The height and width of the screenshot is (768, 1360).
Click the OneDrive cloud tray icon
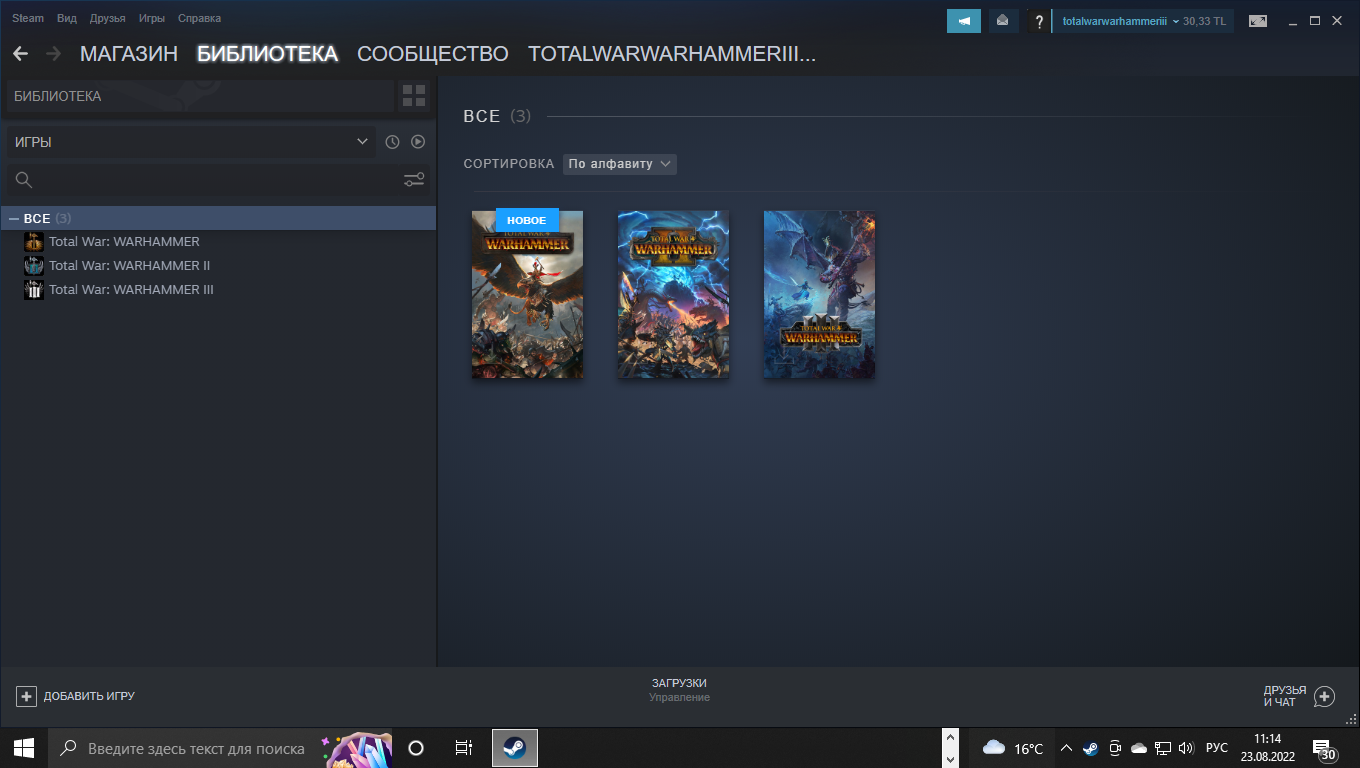pyautogui.click(x=1138, y=748)
